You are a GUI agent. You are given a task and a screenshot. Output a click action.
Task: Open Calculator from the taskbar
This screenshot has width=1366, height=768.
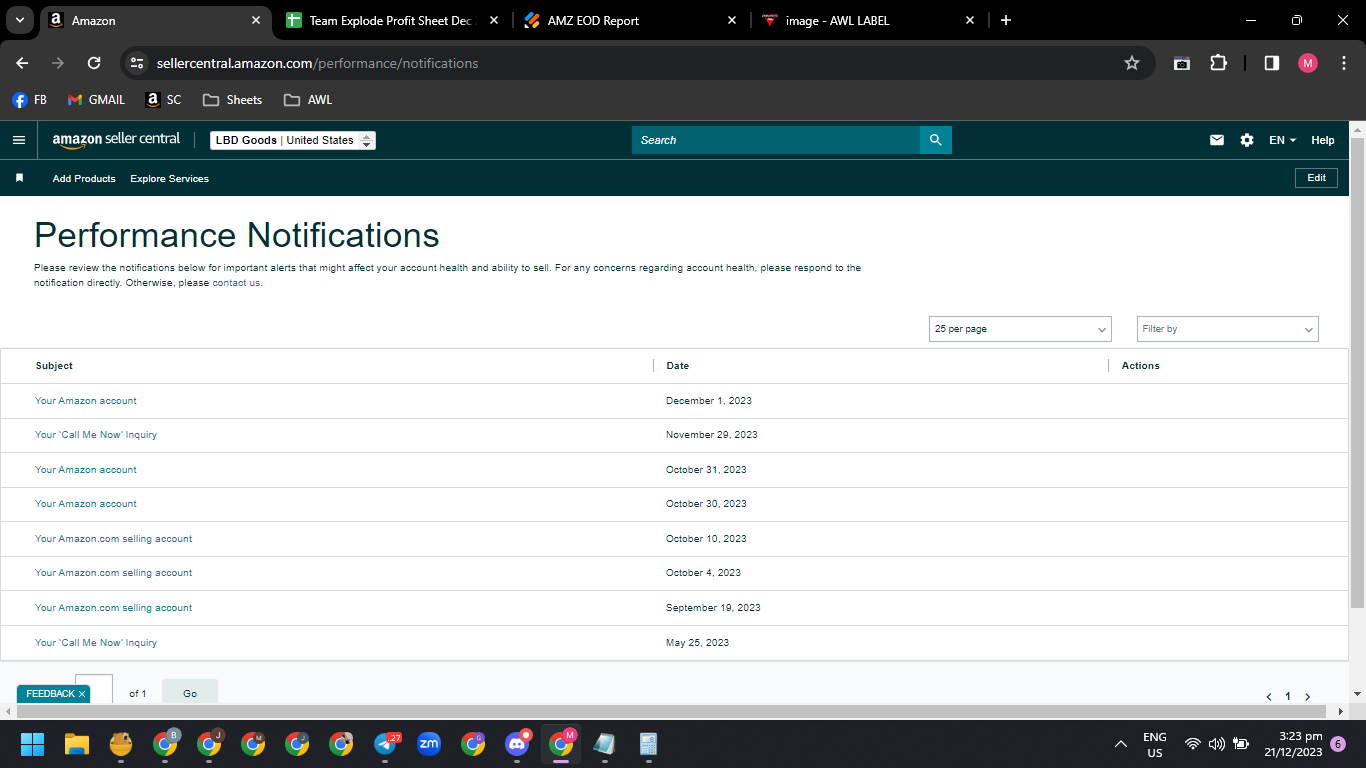(648, 744)
